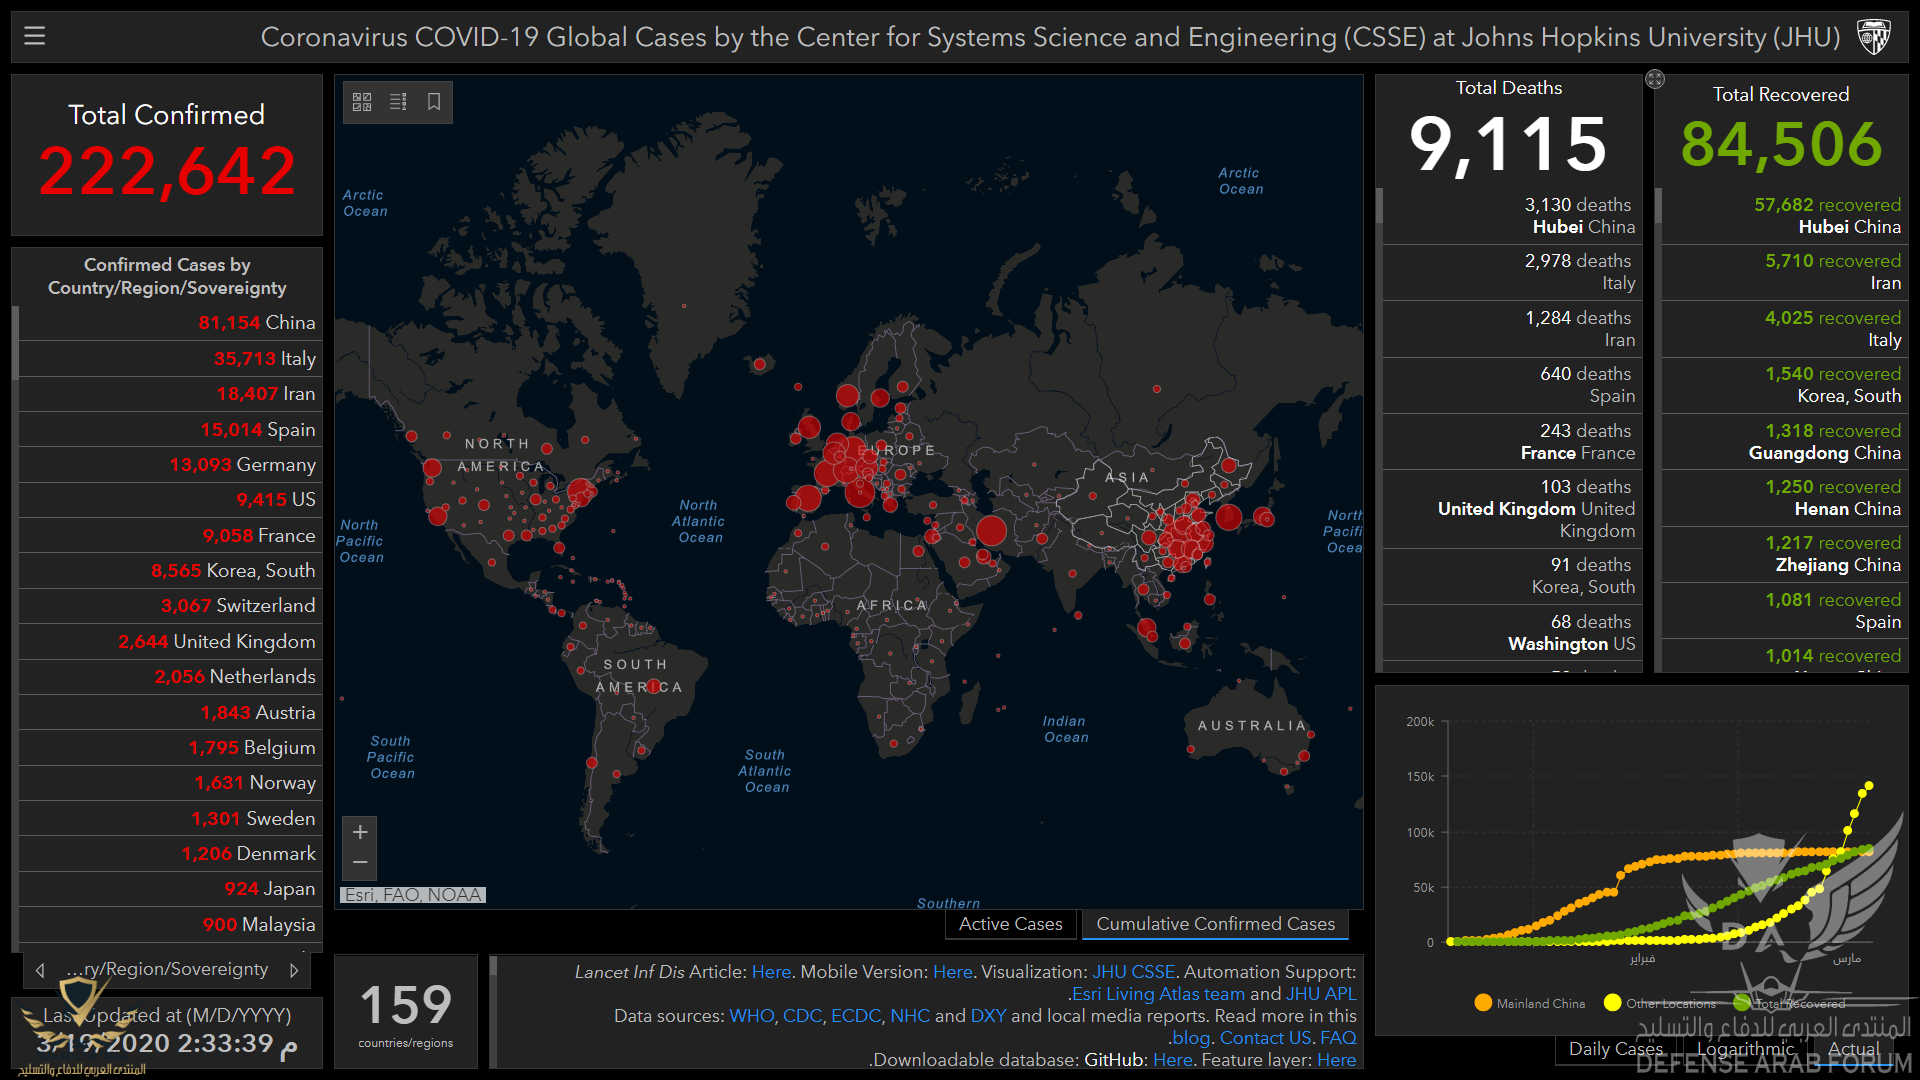Viewport: 1920px width, 1080px height.
Task: Select '3,130 deaths Hubei China' entry
Action: coord(1511,216)
